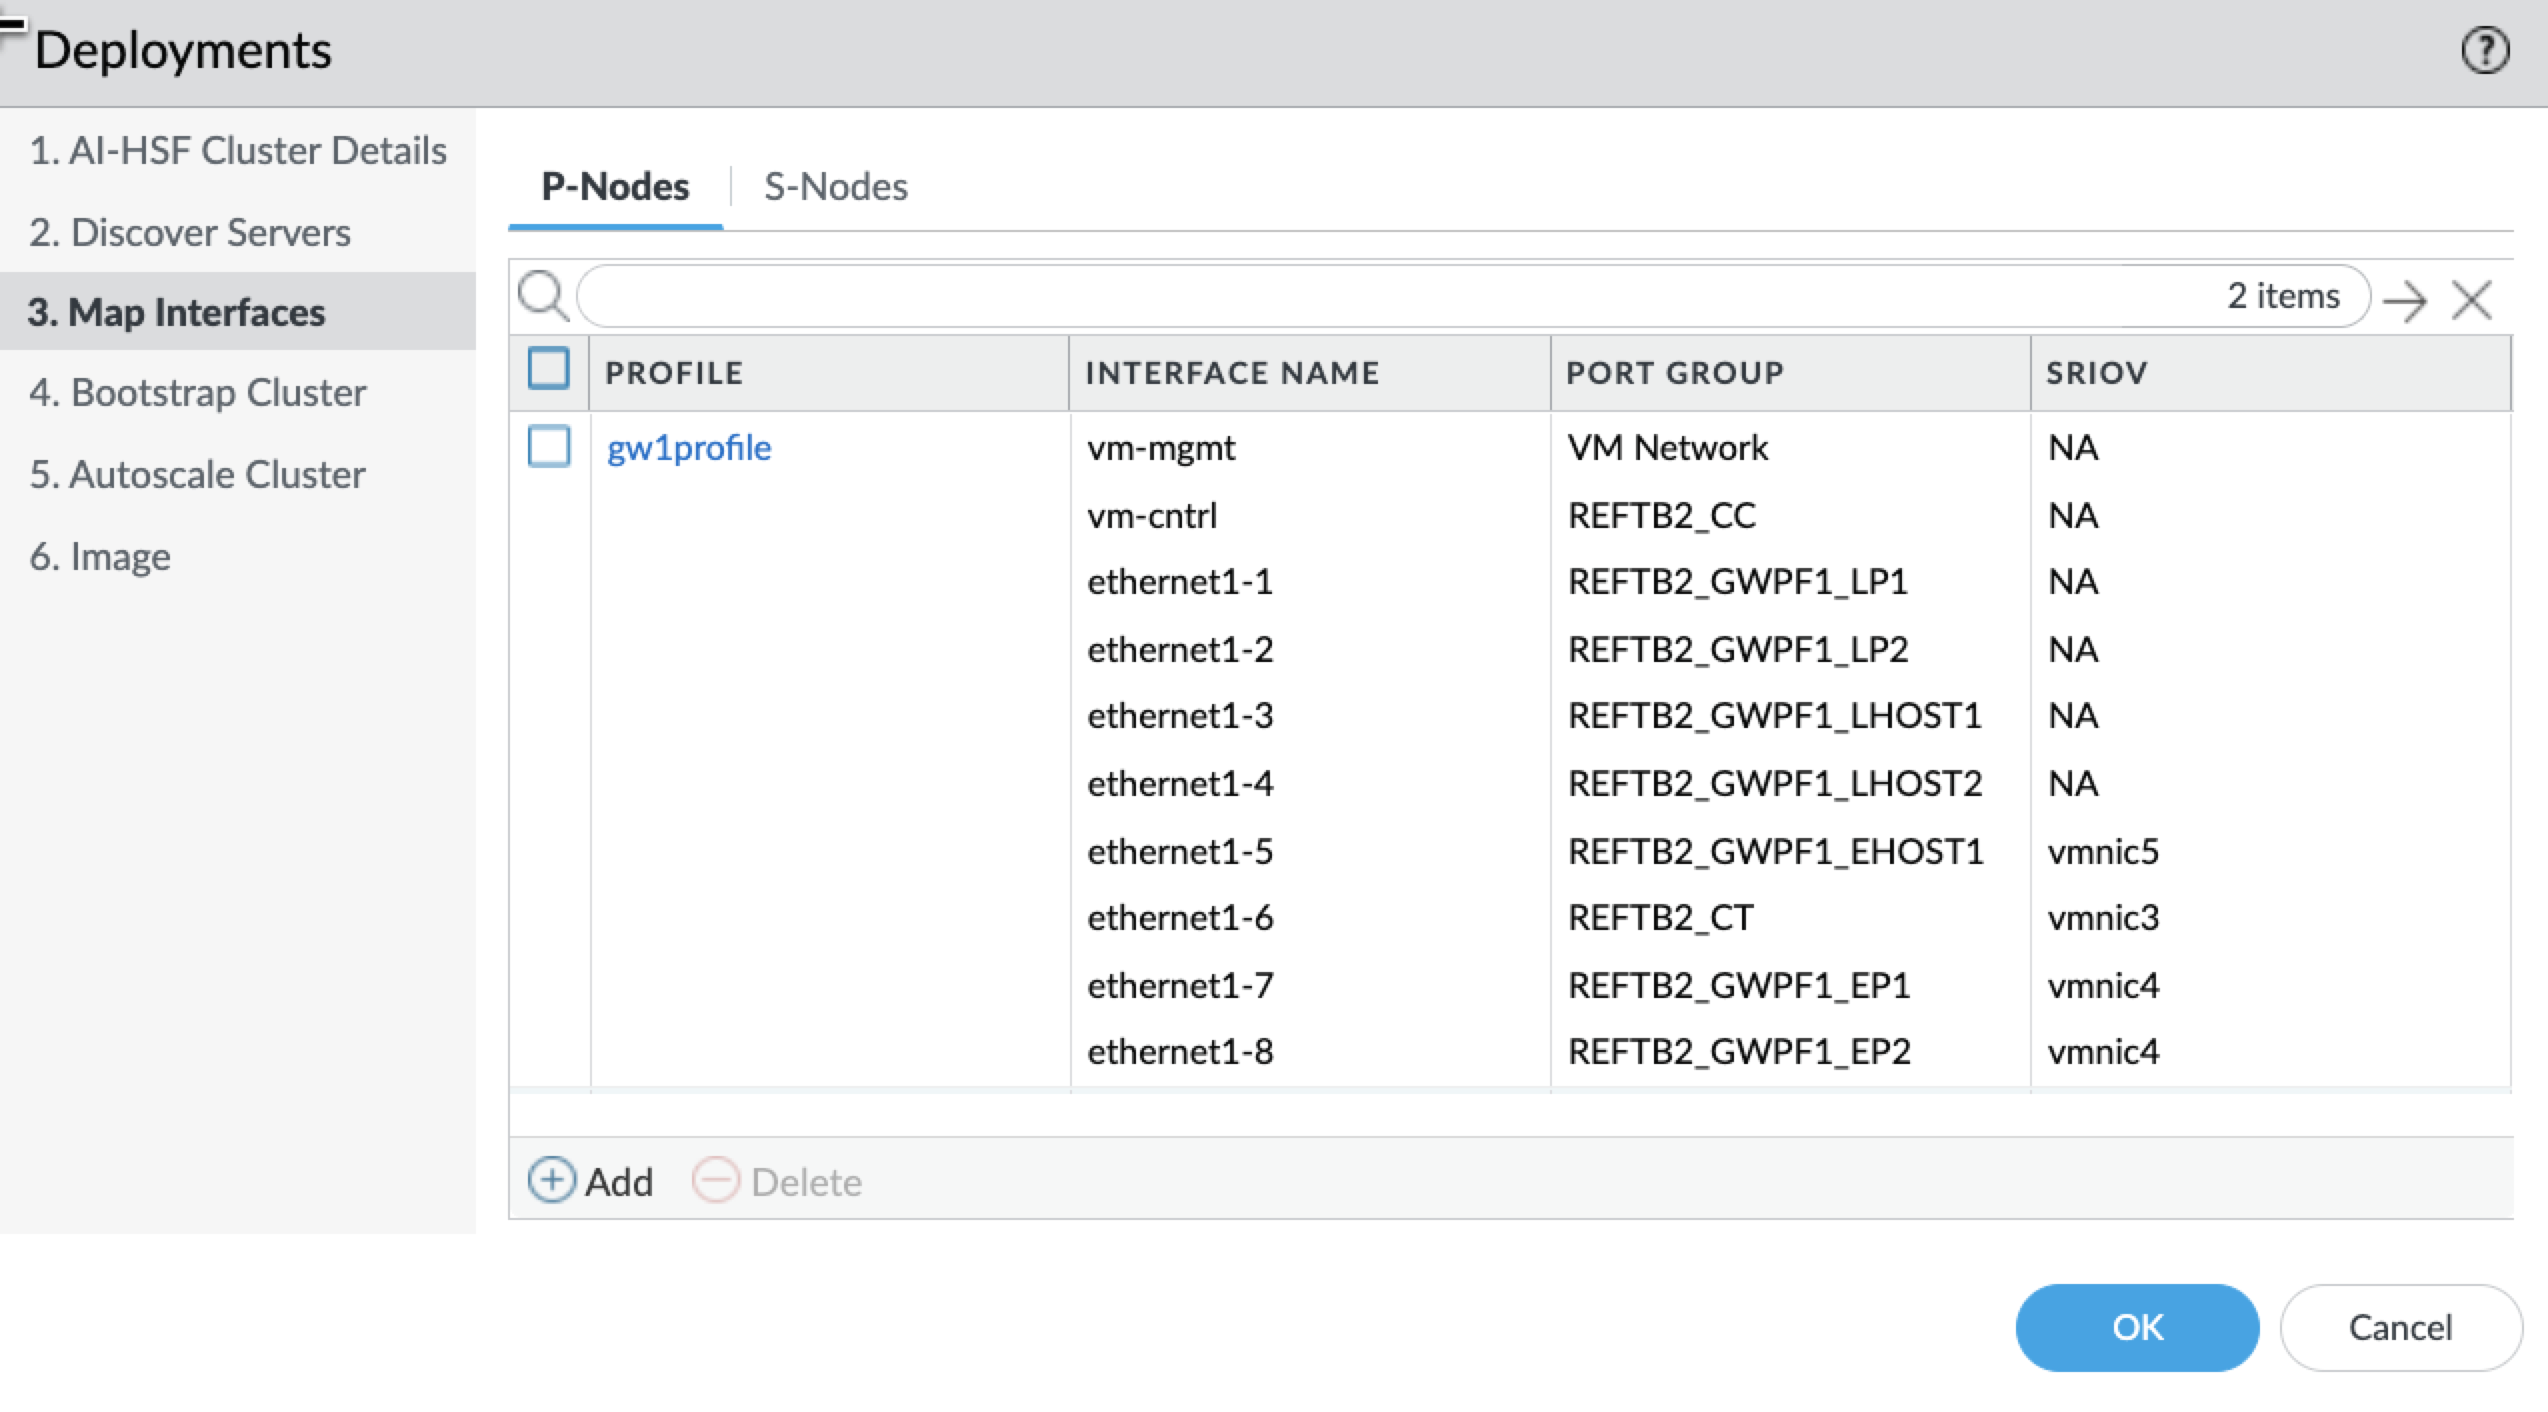The width and height of the screenshot is (2548, 1412).
Task: Click the Add plus icon
Action: click(551, 1181)
